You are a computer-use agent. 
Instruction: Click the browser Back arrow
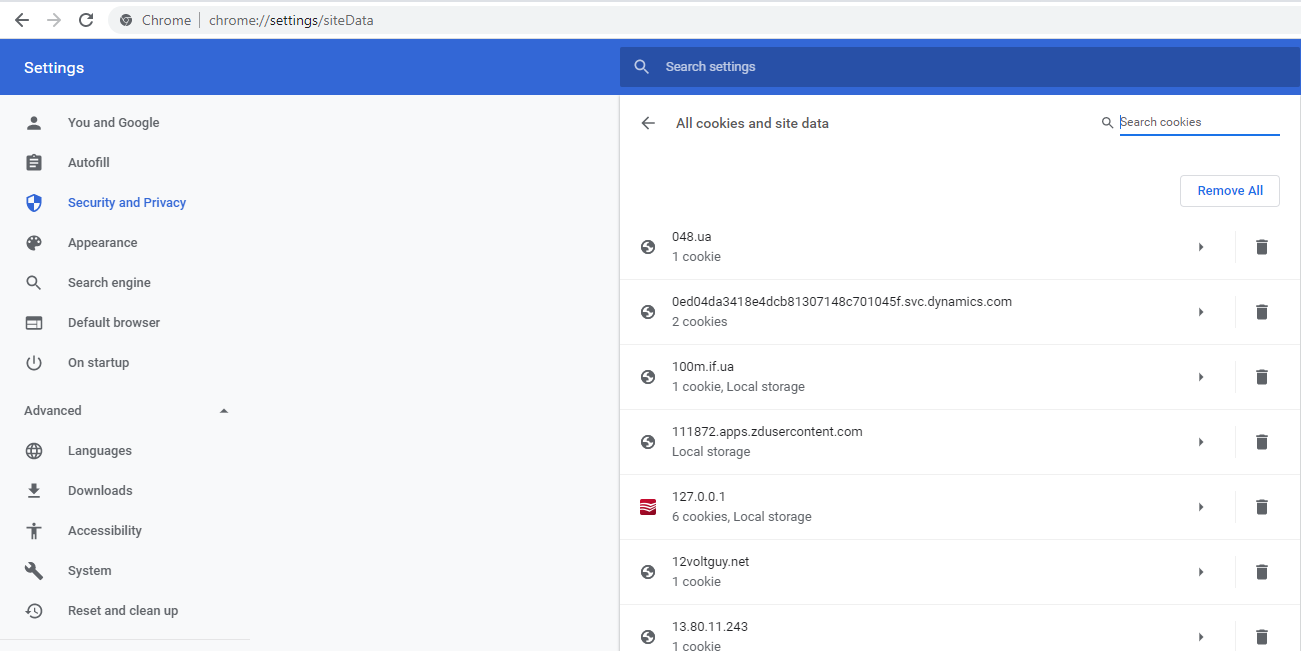(22, 20)
